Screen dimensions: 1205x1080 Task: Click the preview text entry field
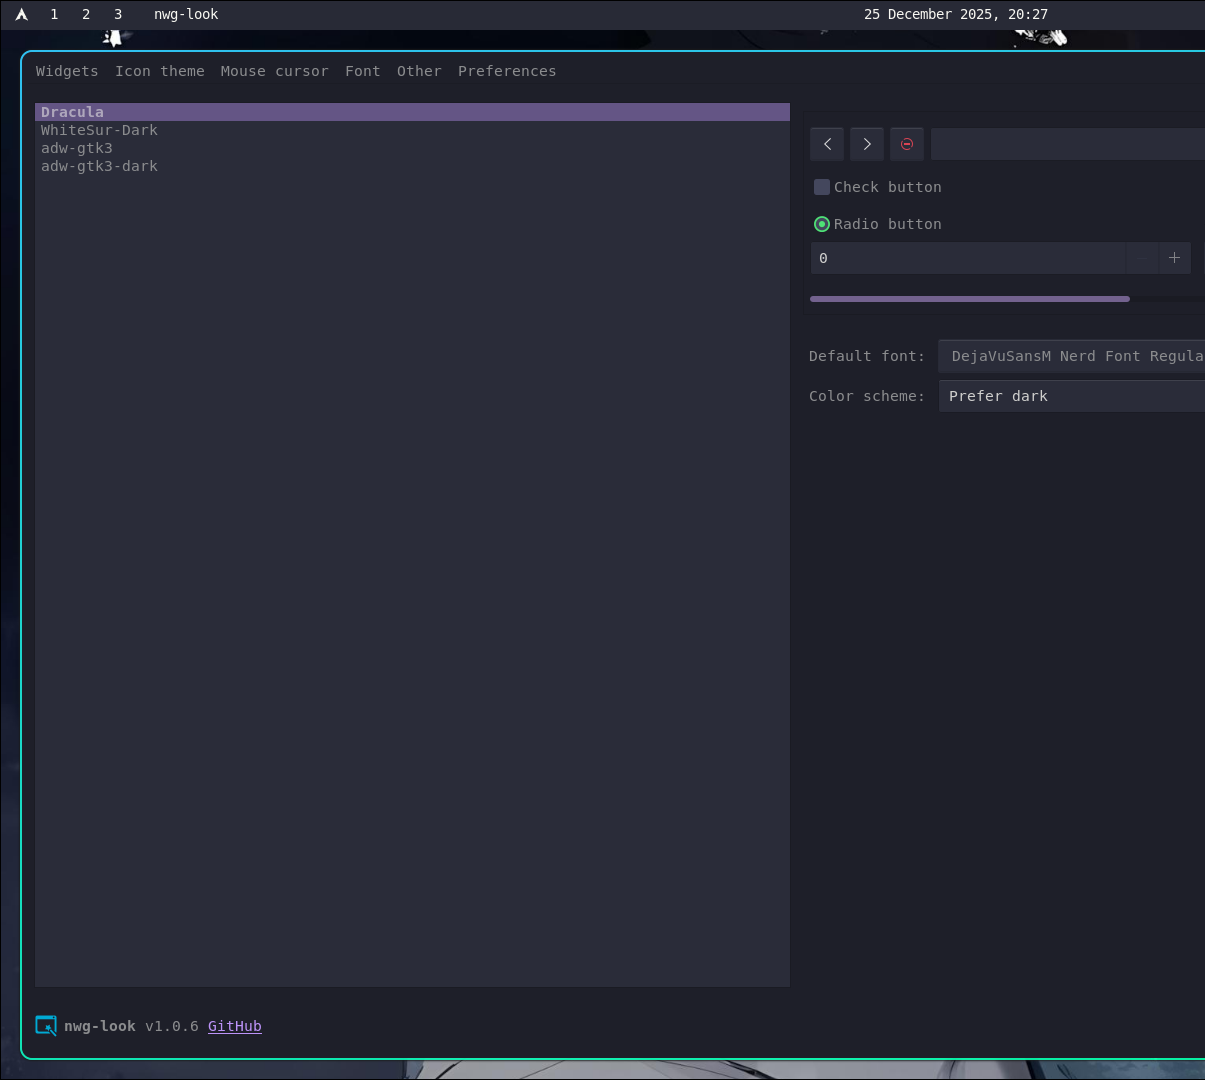click(x=1067, y=144)
